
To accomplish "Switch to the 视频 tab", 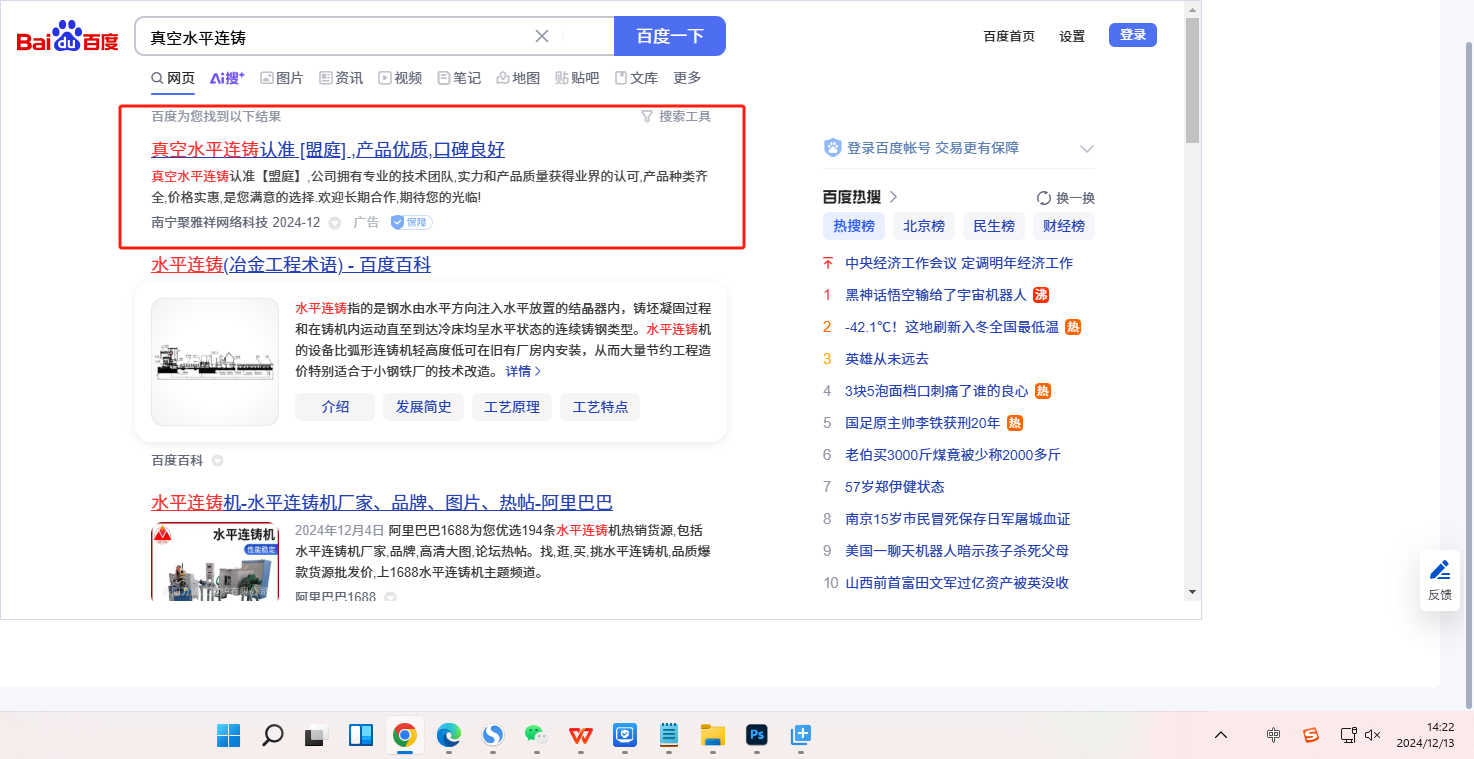I will (x=400, y=78).
